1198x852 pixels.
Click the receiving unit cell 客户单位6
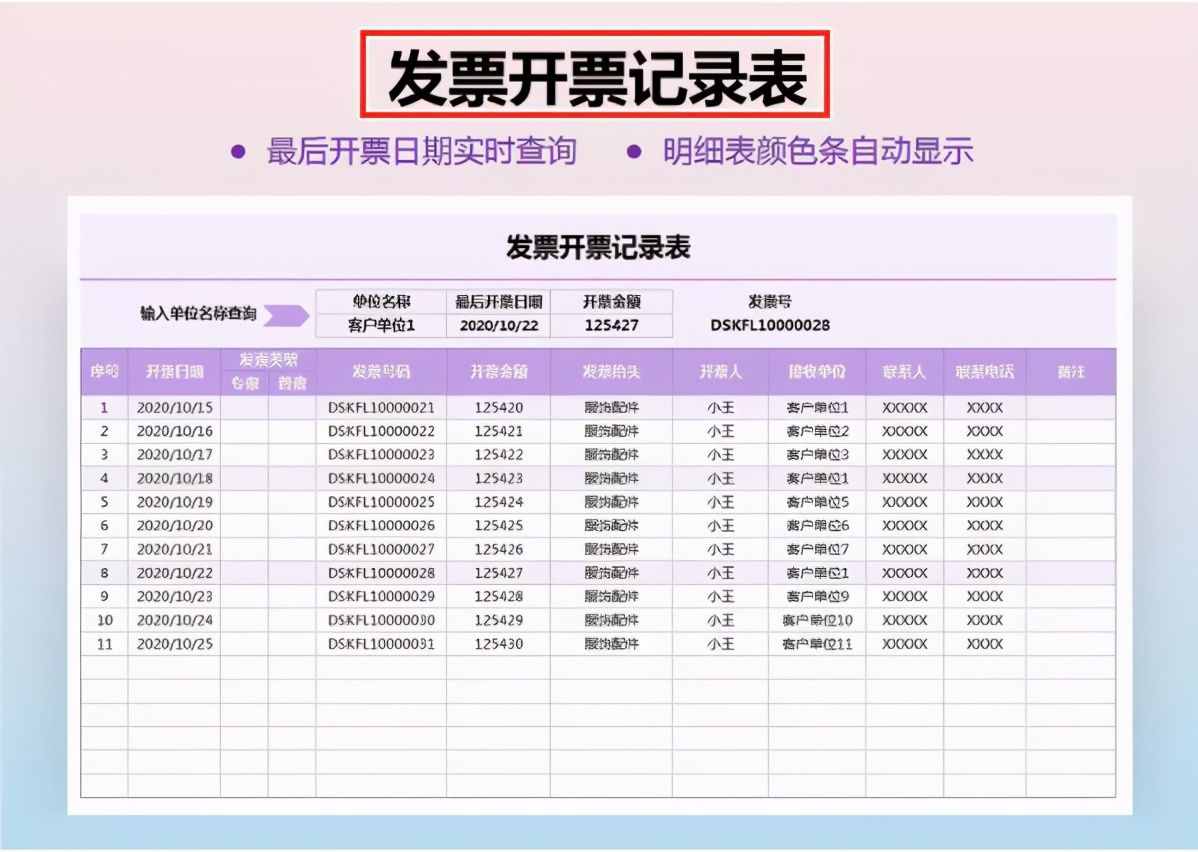[817, 526]
